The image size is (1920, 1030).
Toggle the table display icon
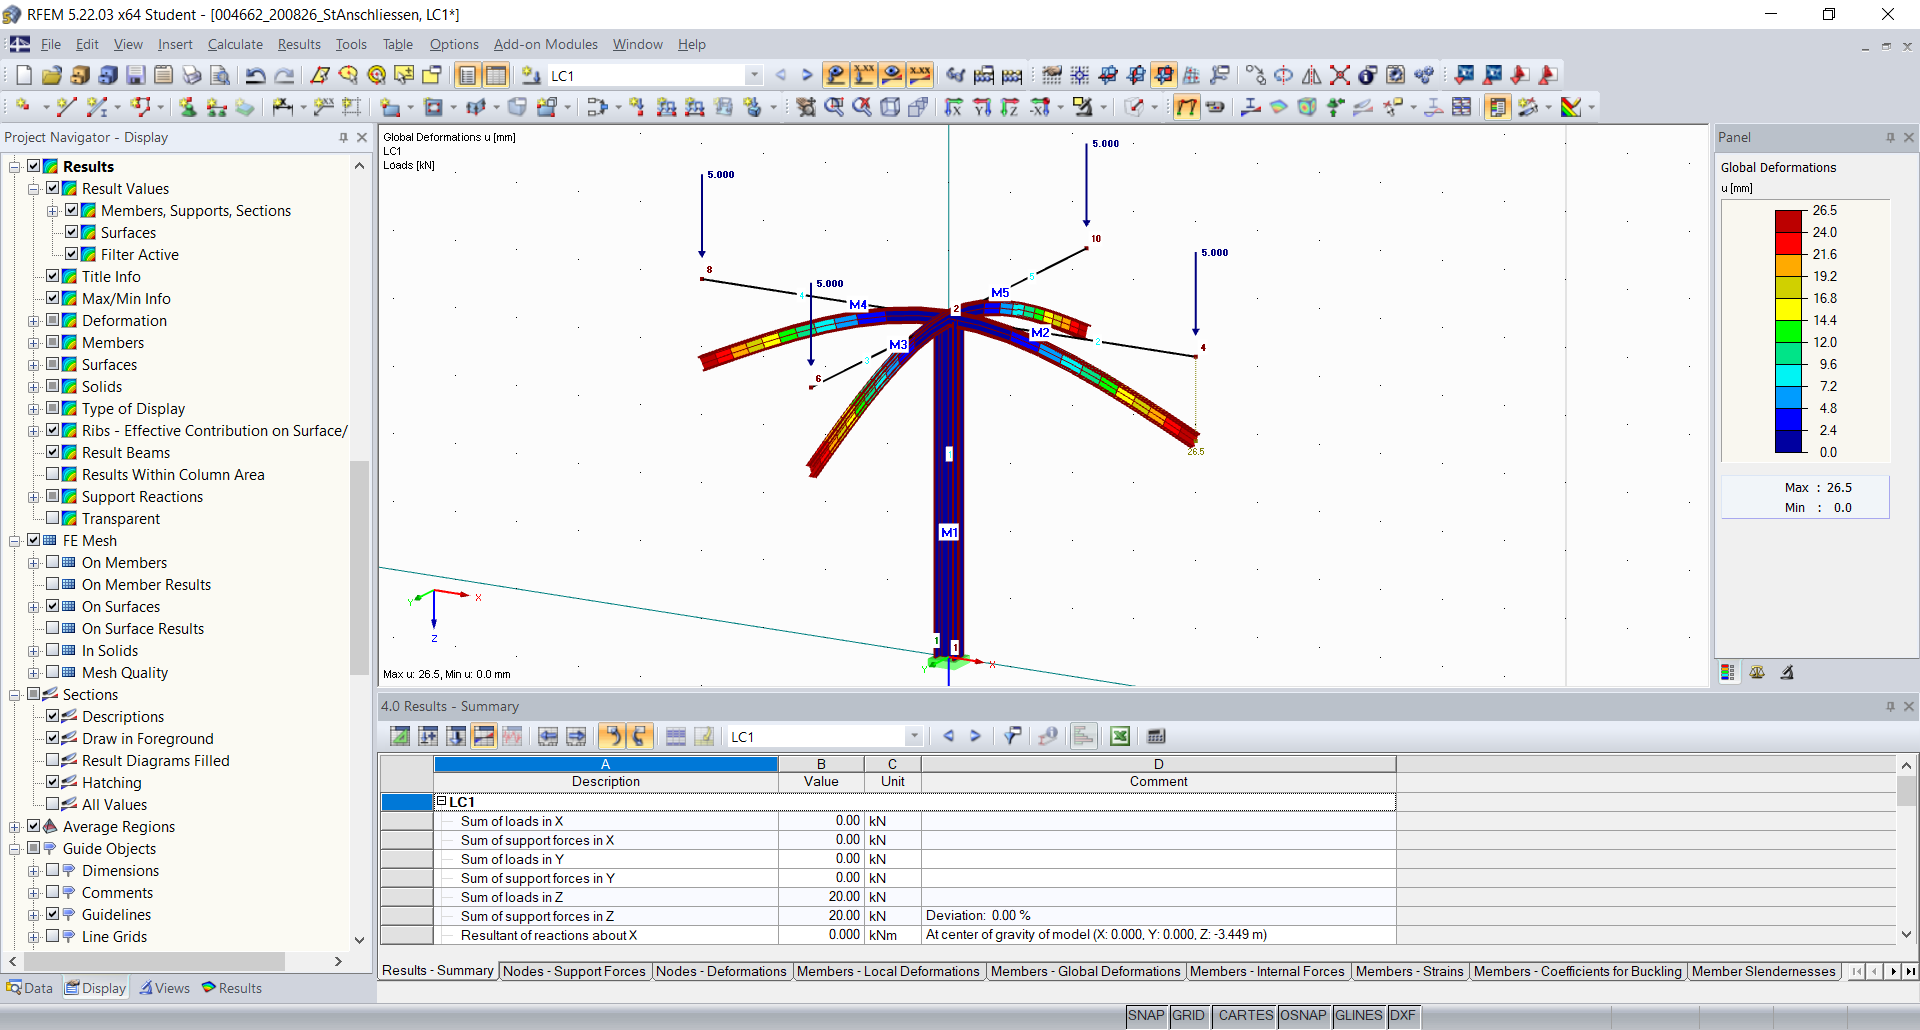tap(496, 75)
